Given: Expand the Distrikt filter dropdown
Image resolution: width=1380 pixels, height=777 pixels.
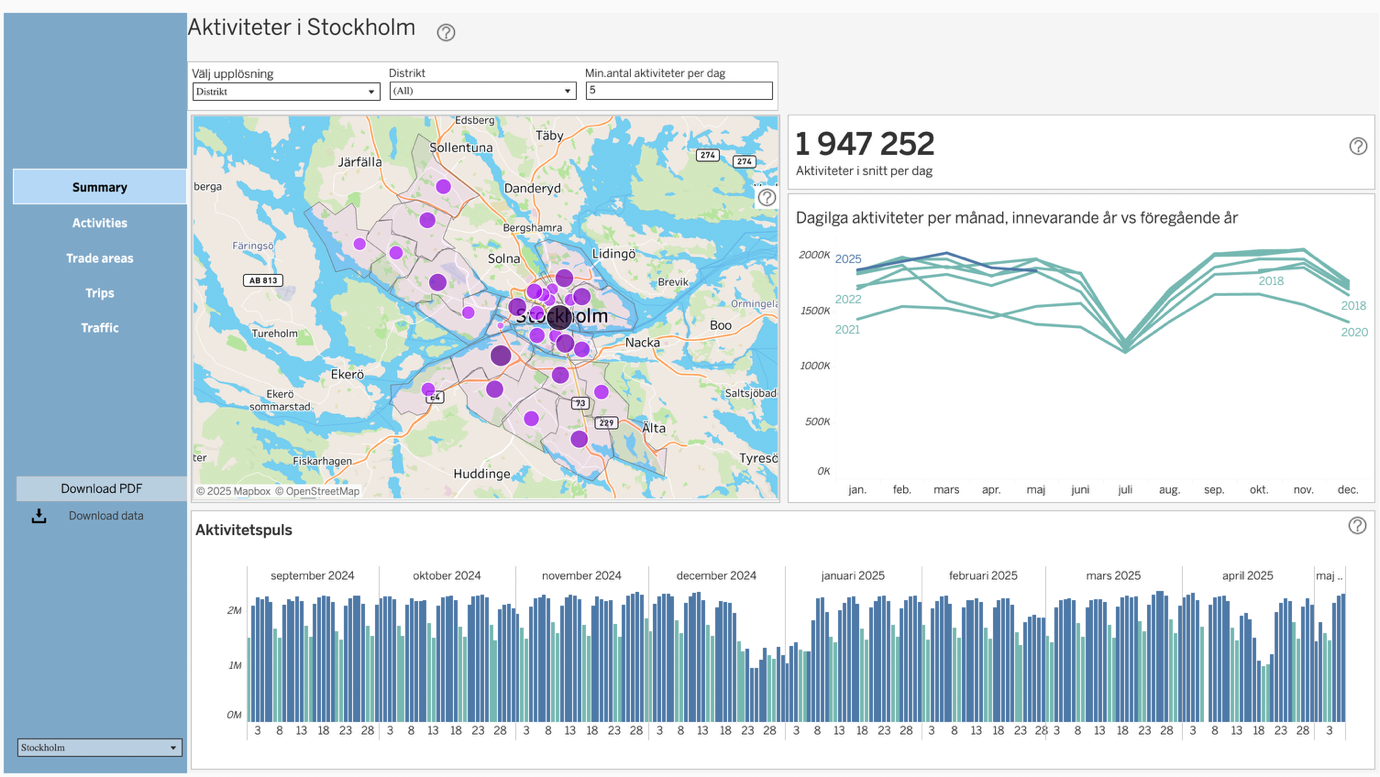Looking at the screenshot, I should tap(482, 91).
